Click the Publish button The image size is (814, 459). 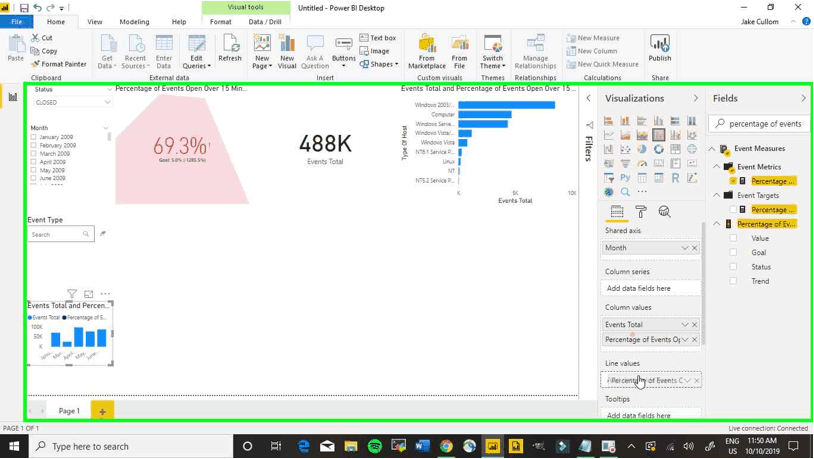tap(660, 50)
